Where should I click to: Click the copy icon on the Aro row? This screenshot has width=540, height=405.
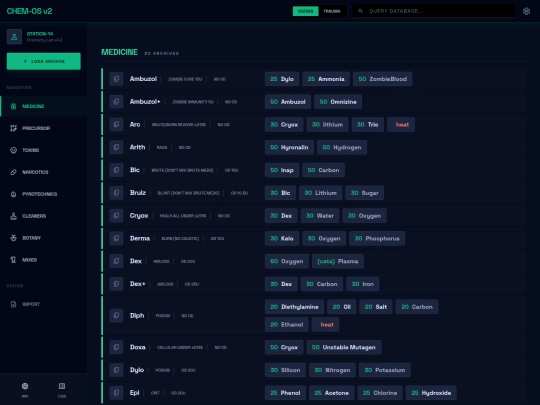(x=116, y=124)
